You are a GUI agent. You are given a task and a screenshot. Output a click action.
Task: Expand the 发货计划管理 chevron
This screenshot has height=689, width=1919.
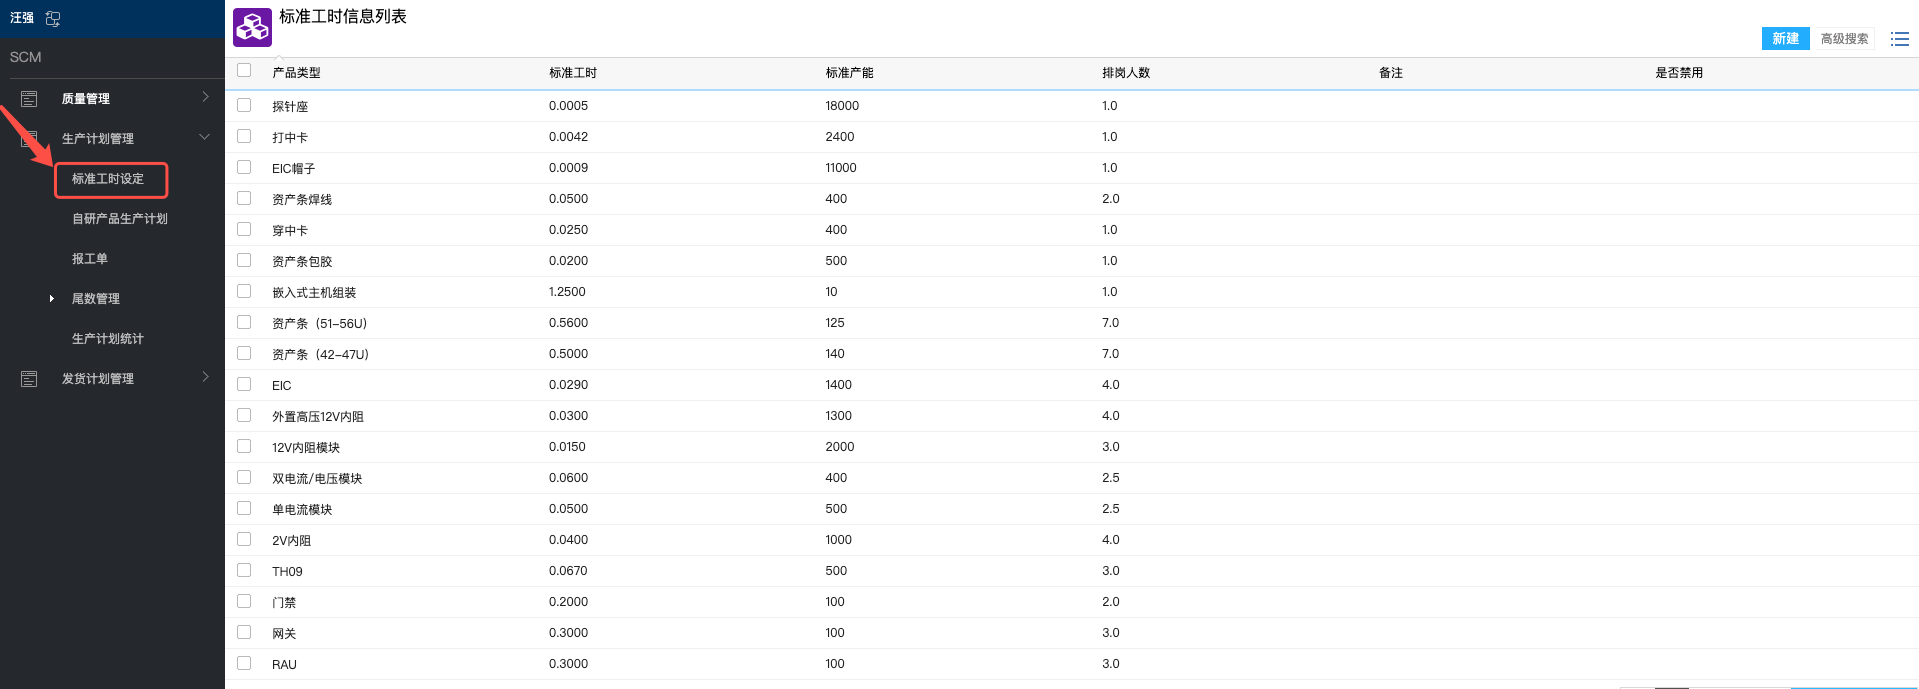pos(205,377)
